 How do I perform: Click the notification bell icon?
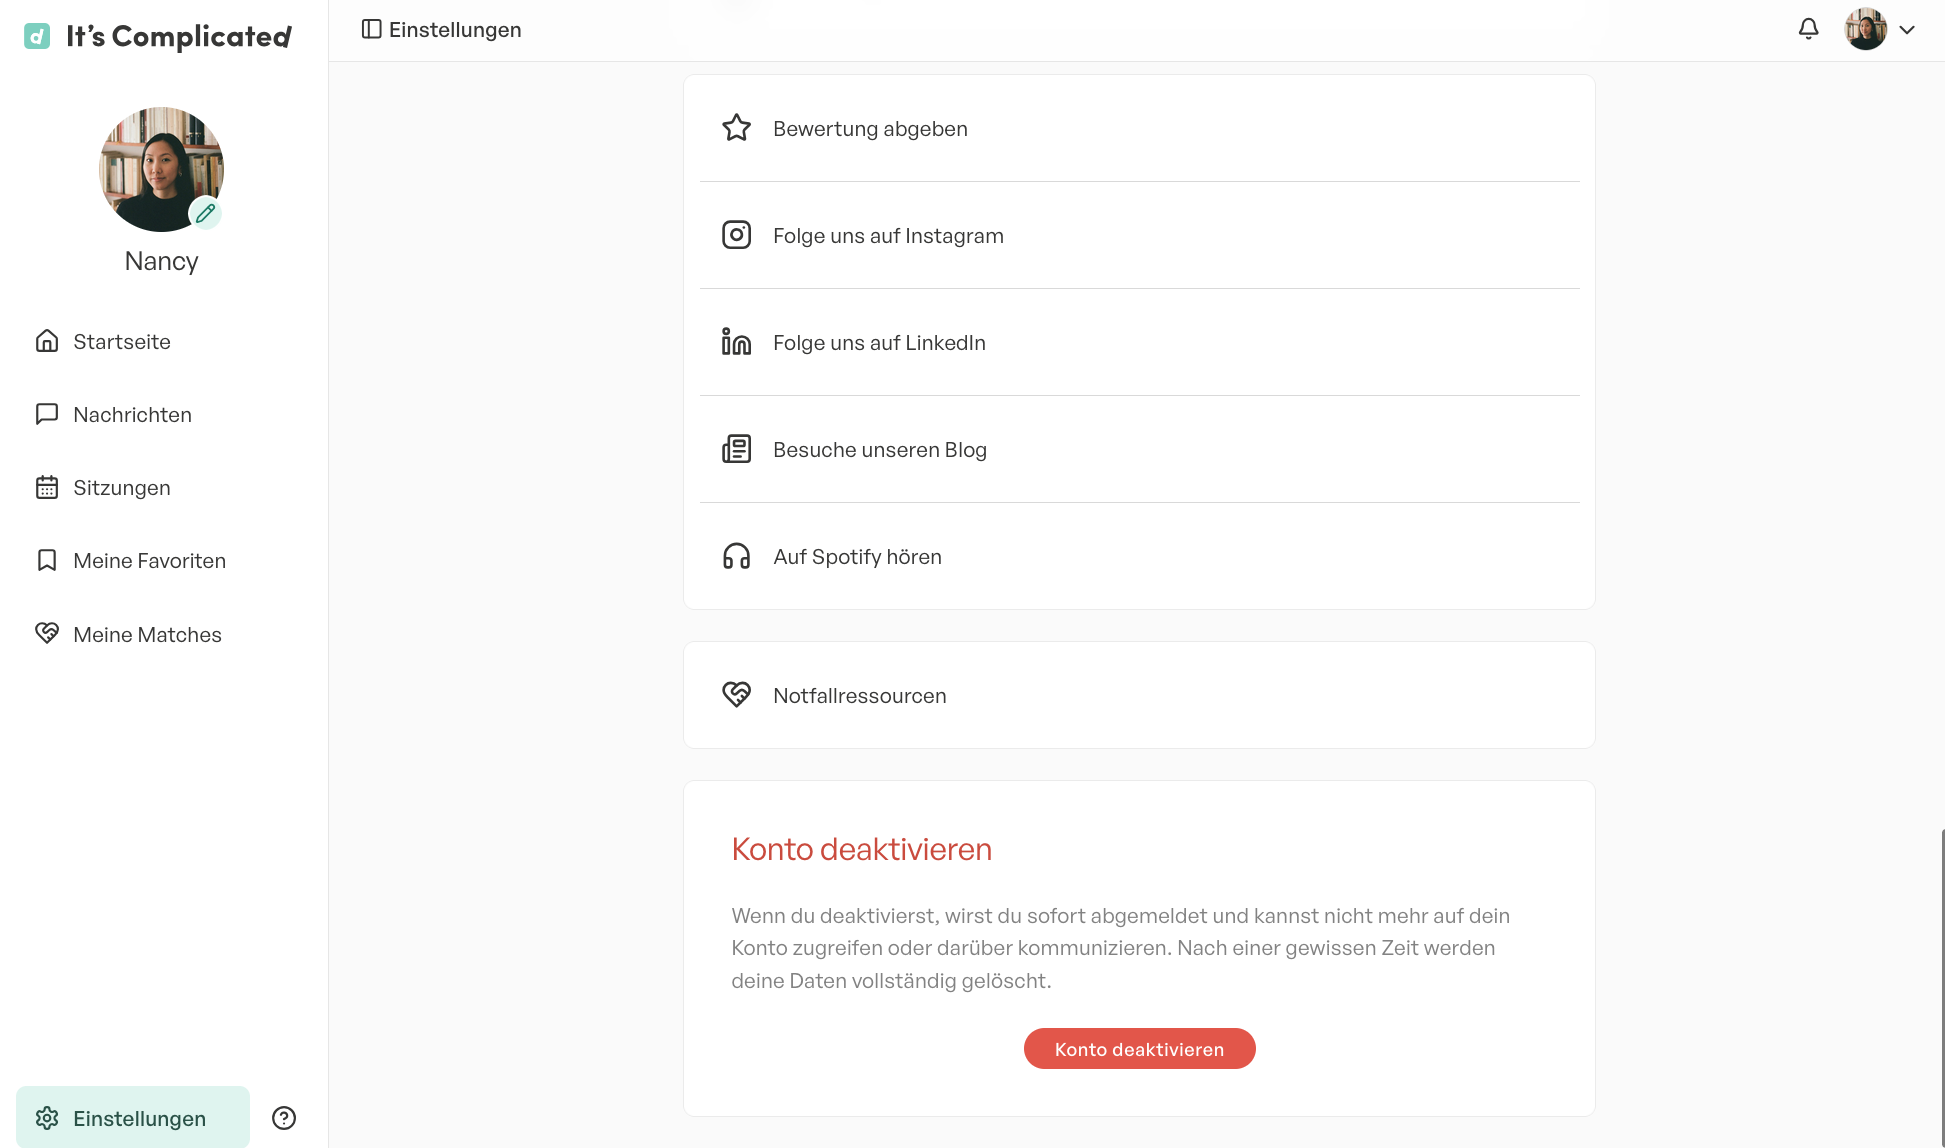(x=1808, y=29)
